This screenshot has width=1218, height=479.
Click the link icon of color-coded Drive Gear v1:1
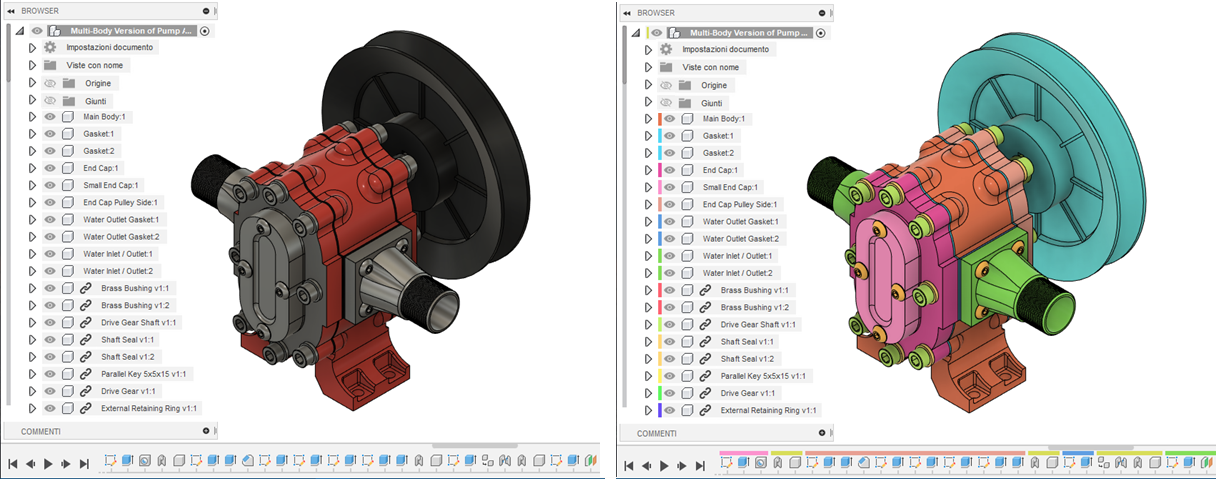coord(705,393)
